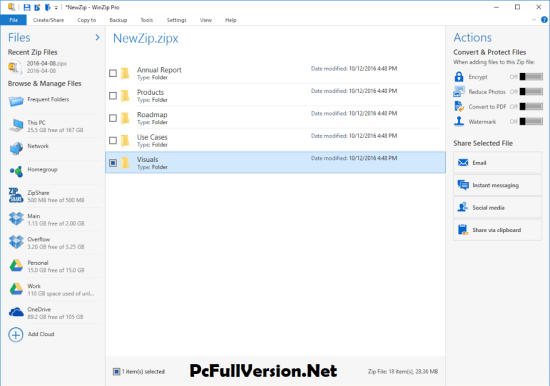Select the Visuals folder name

coord(148,160)
